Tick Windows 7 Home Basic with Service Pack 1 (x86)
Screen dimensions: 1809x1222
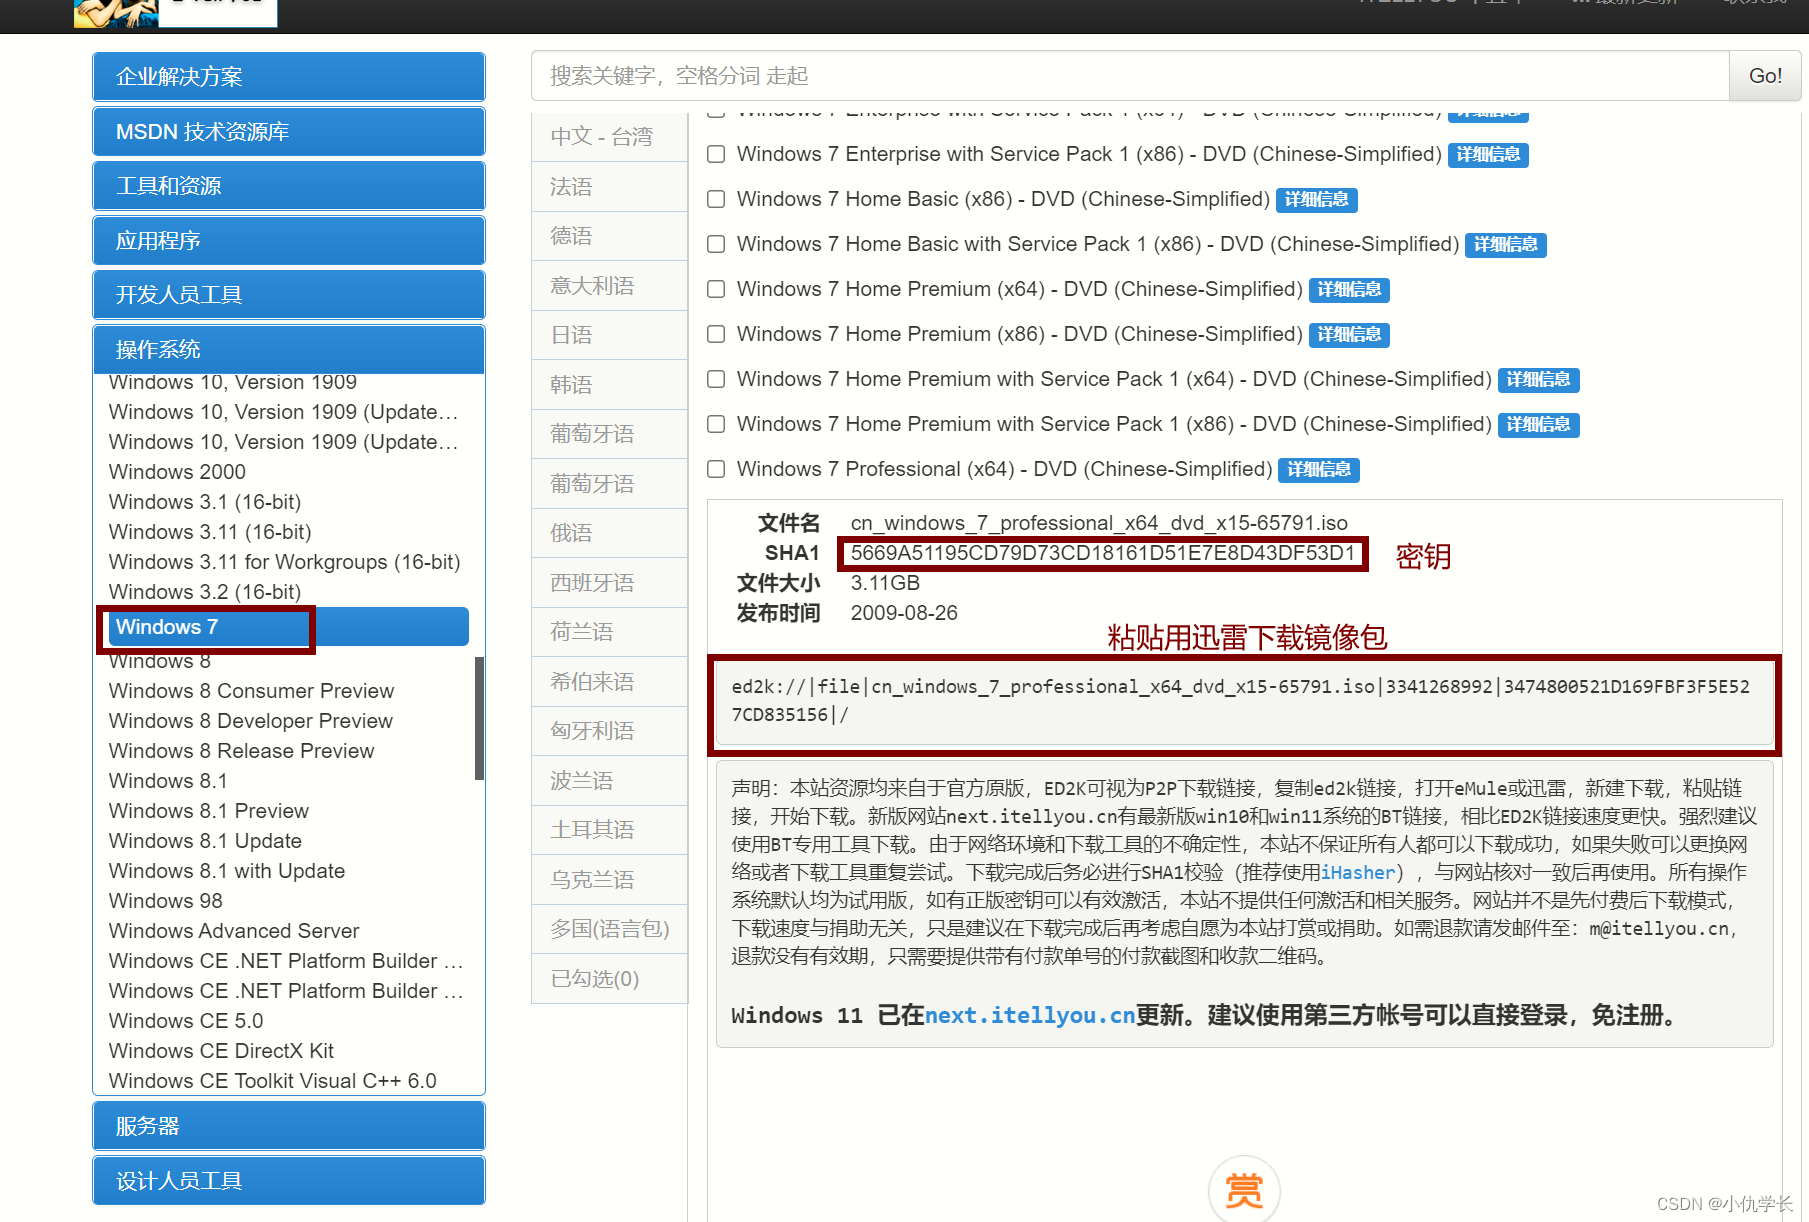click(716, 244)
